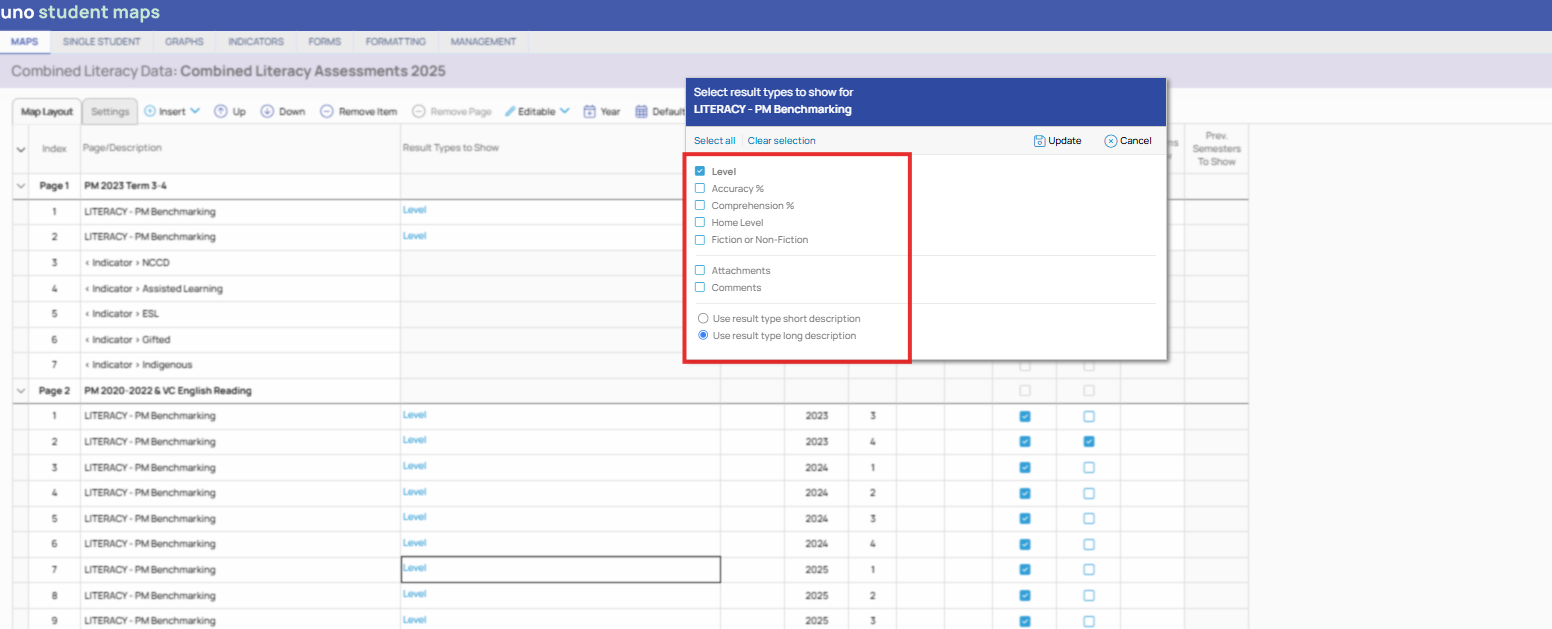Switch to the MAPS tab
The height and width of the screenshot is (629, 1552).
(x=24, y=42)
